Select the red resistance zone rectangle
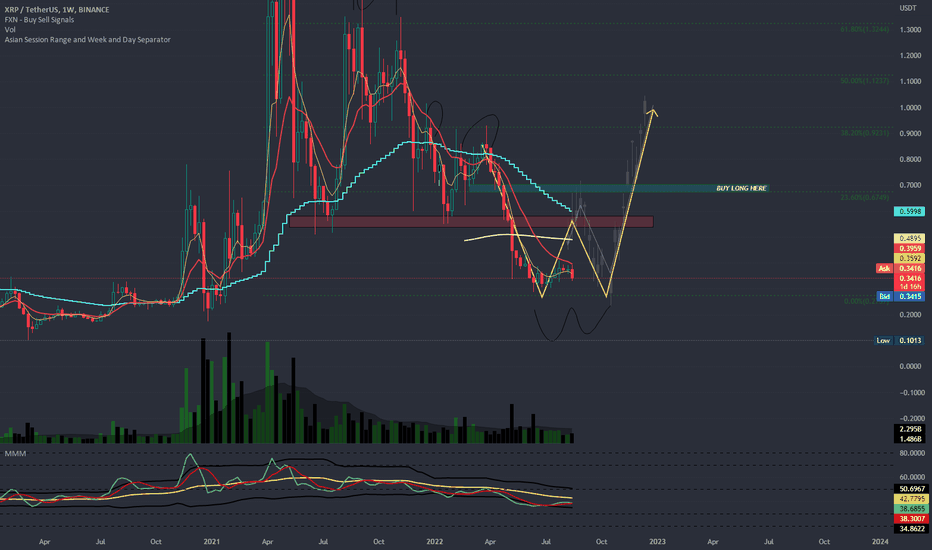Viewport: 932px width, 550px height. pyautogui.click(x=471, y=221)
